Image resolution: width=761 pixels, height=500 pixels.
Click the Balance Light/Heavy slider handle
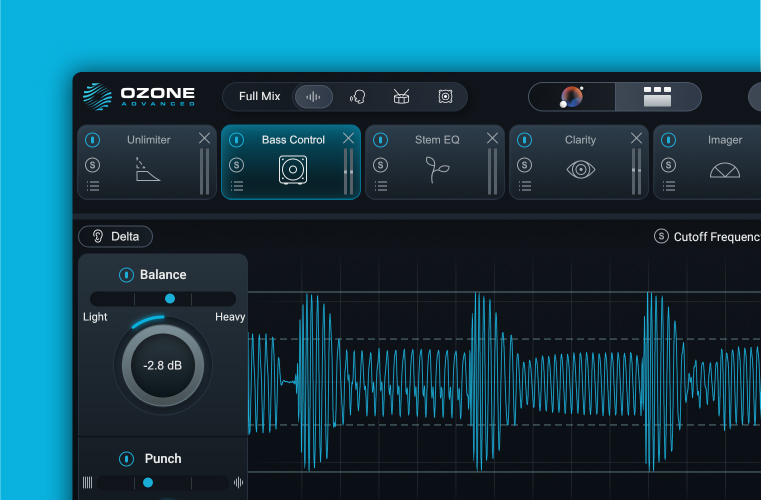pos(170,299)
